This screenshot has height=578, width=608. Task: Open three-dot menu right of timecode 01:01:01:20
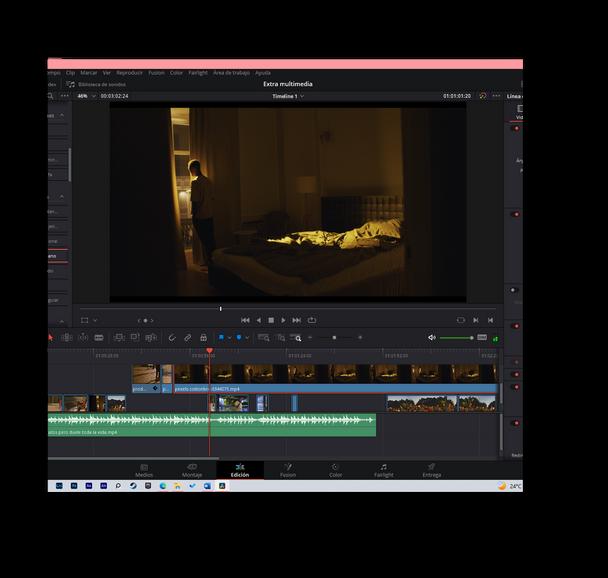tap(496, 96)
